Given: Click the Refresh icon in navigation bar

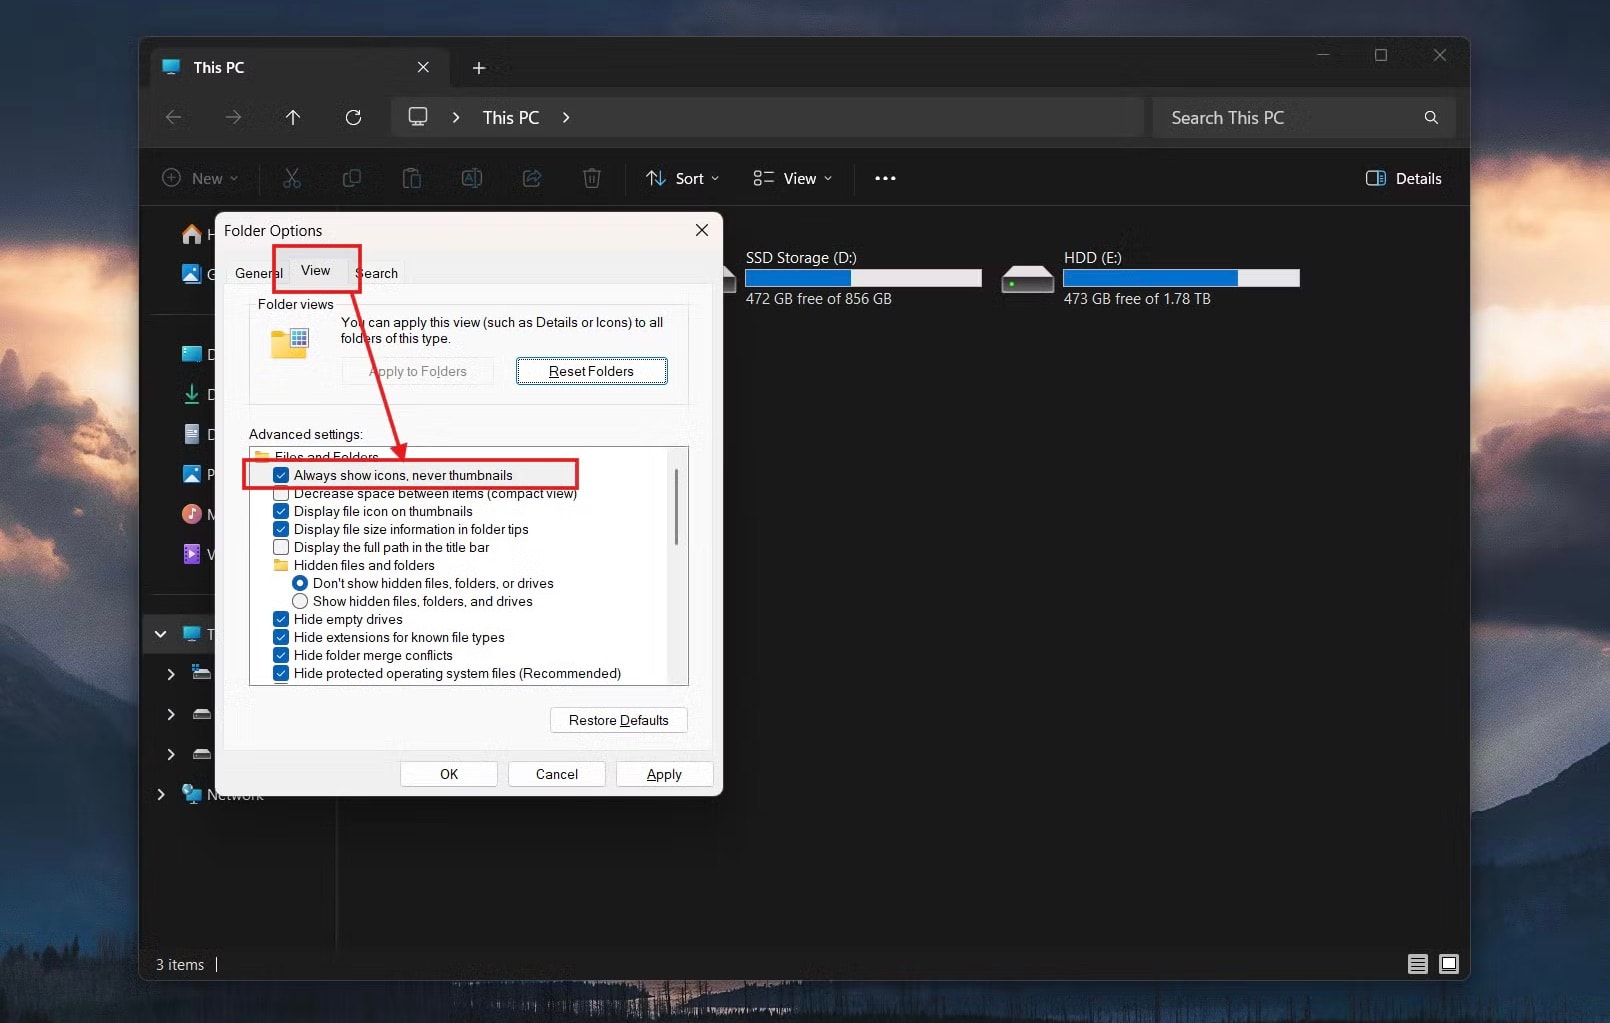Looking at the screenshot, I should pyautogui.click(x=353, y=118).
